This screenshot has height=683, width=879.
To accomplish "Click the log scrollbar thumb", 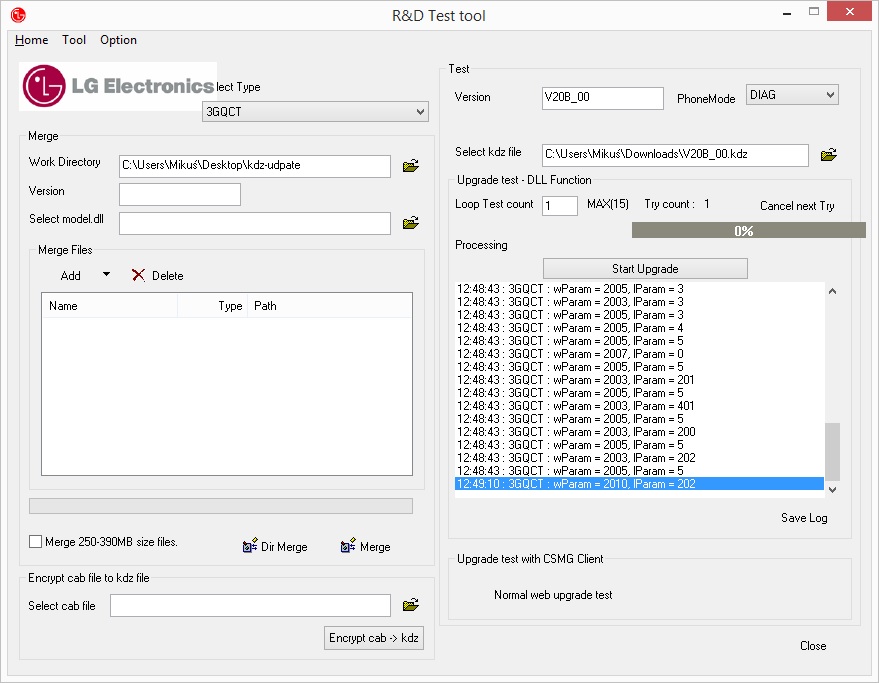I will pos(832,451).
